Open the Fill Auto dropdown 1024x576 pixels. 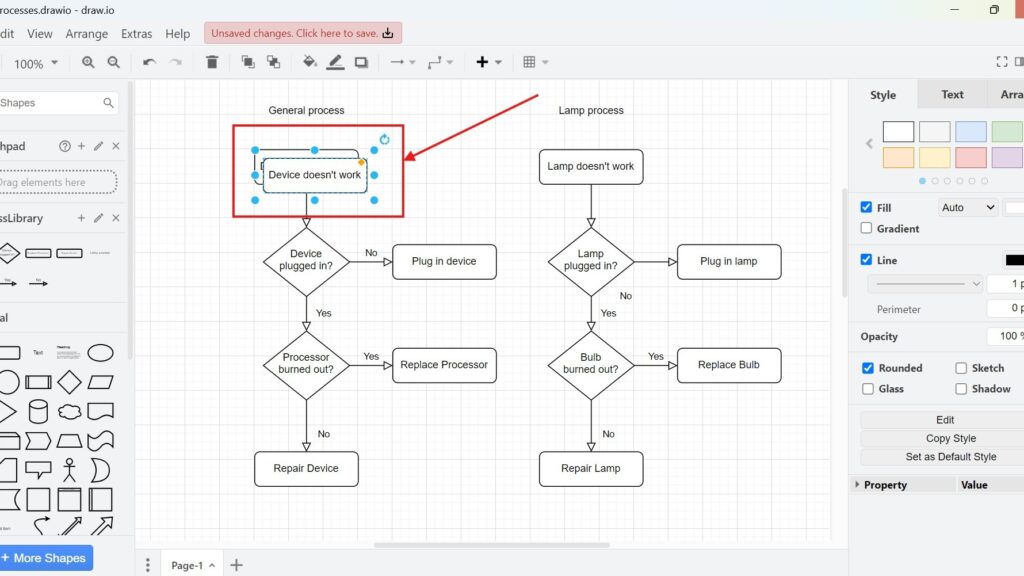[966, 207]
